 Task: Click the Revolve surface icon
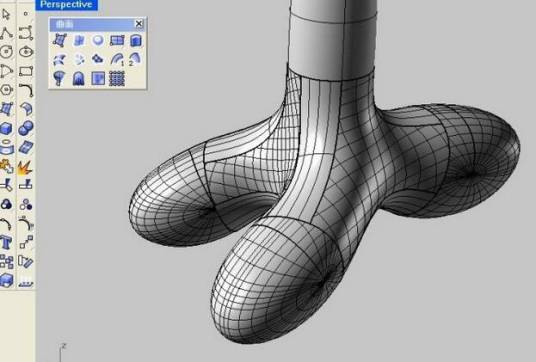(x=60, y=79)
